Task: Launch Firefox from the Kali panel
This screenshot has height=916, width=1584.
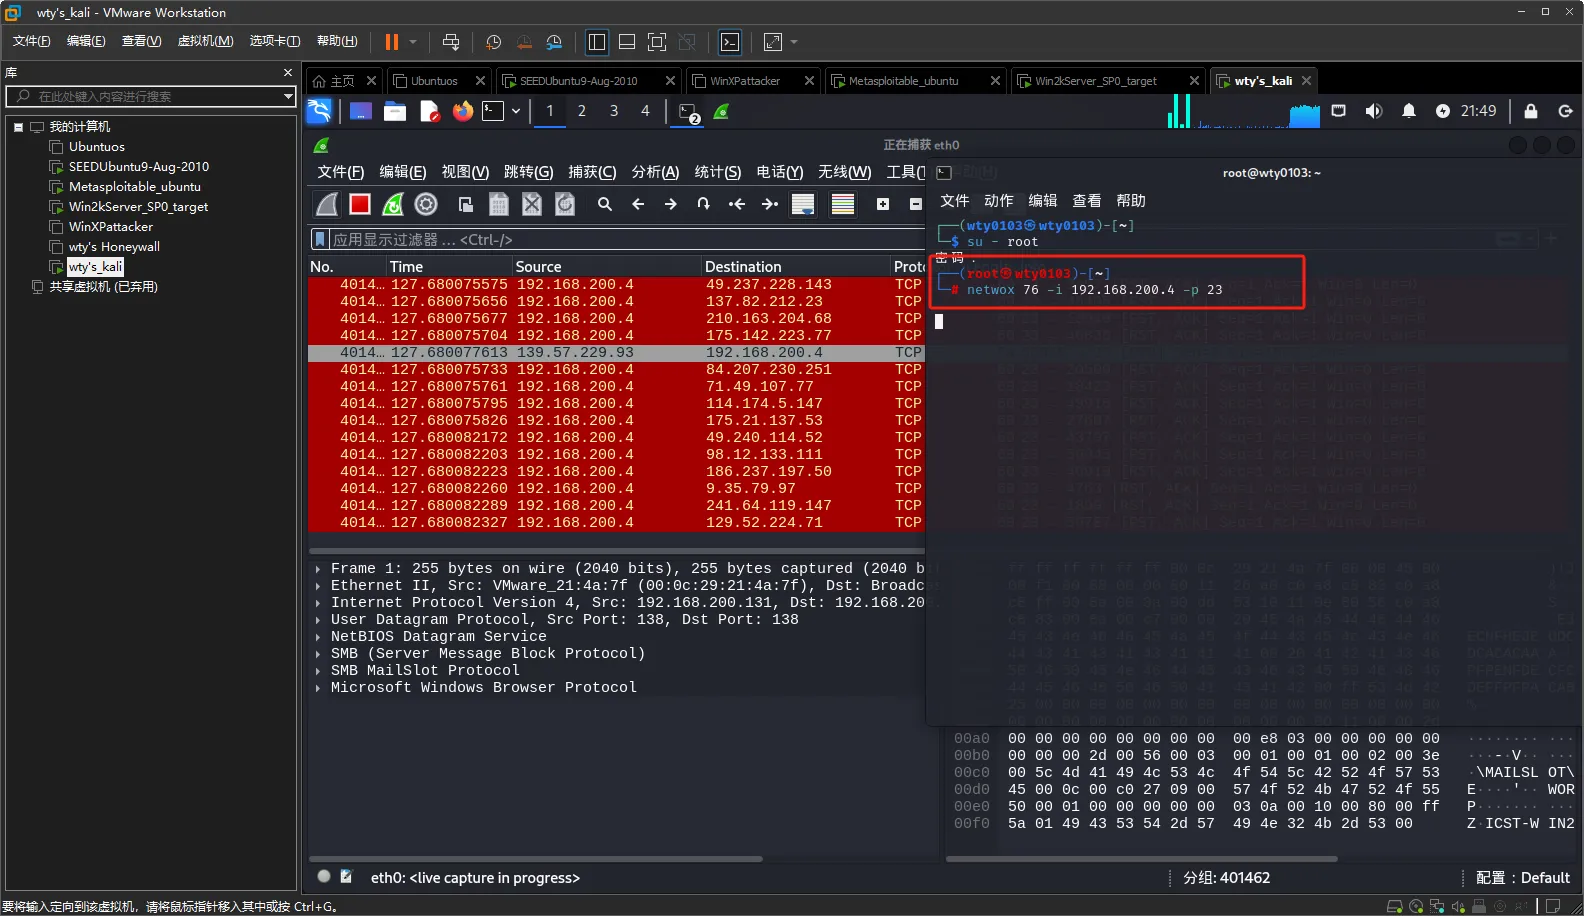Action: 462,111
